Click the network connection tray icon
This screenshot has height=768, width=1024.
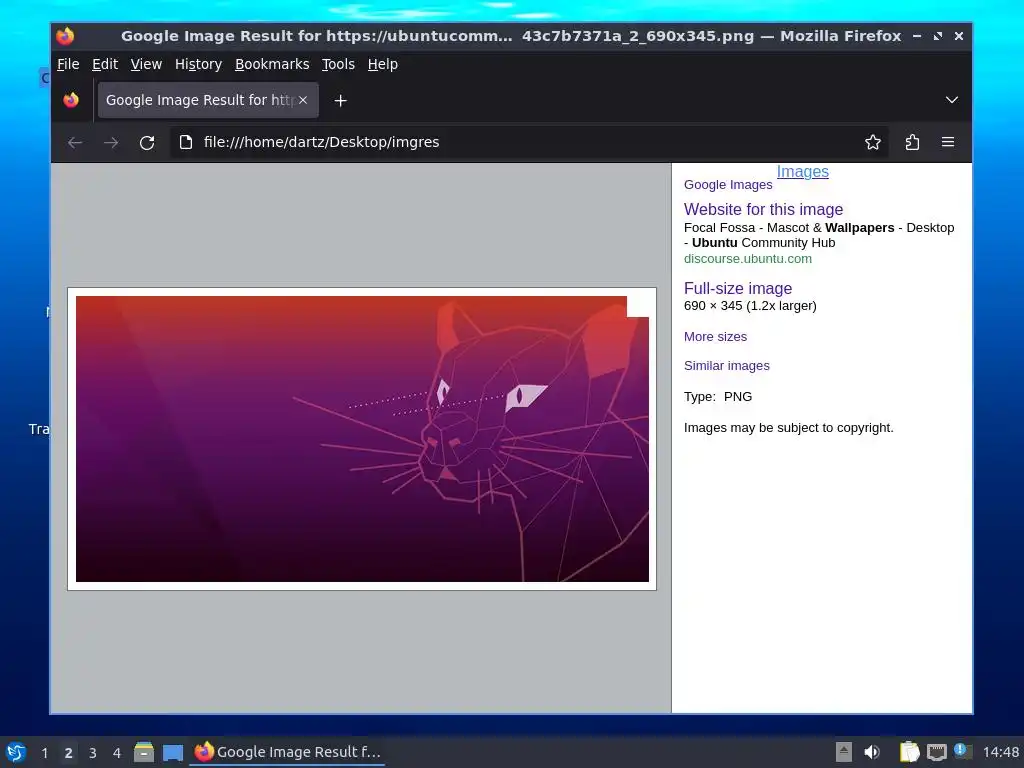tap(936, 752)
